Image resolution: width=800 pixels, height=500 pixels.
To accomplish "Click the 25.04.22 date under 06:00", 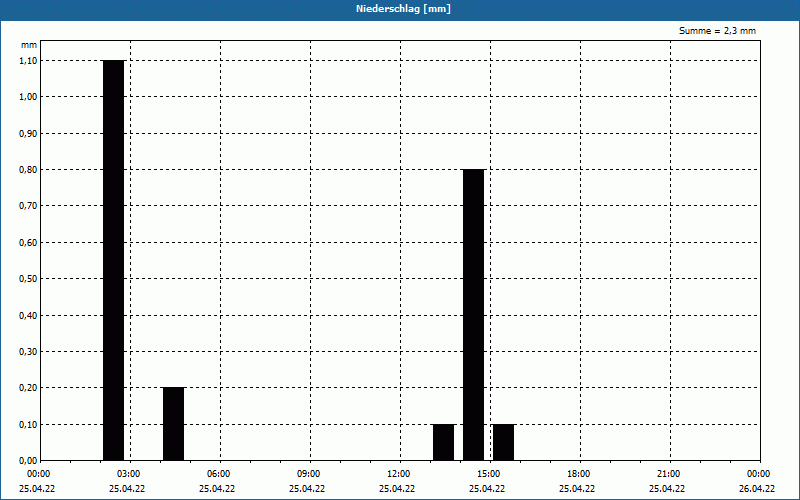I will tap(217, 489).
